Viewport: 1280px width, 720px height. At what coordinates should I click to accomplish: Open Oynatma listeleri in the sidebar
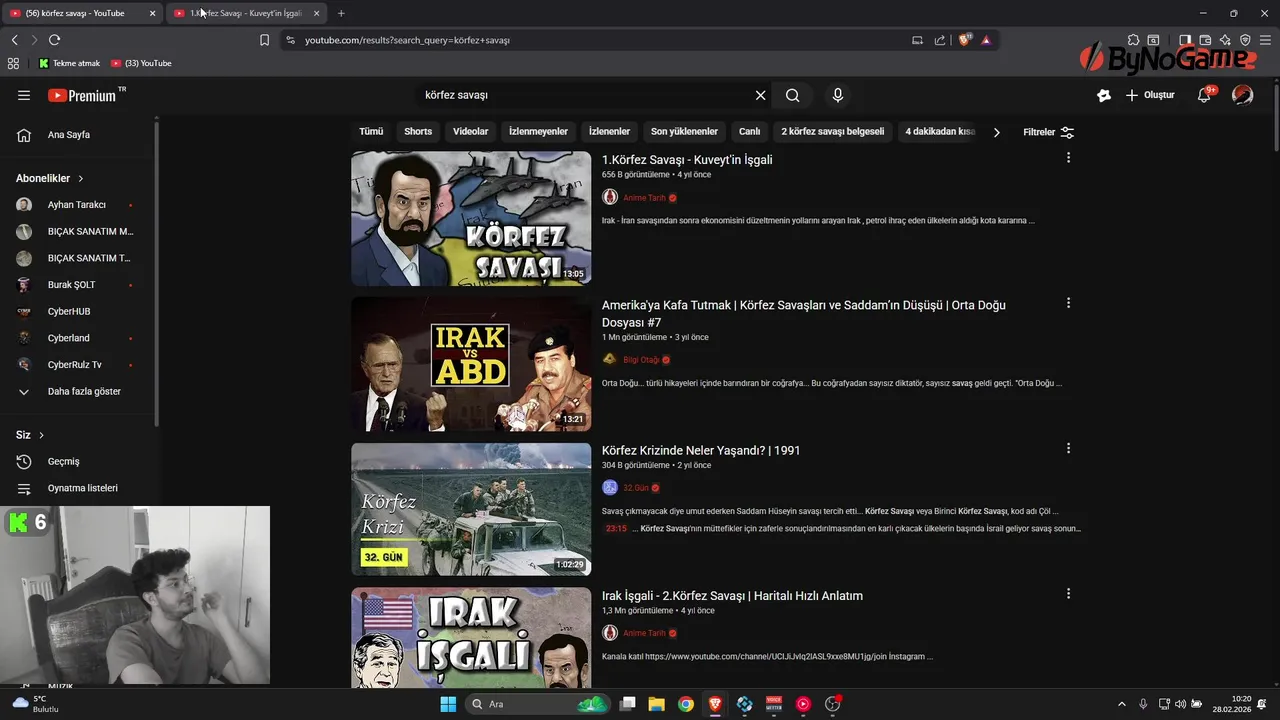pyautogui.click(x=78, y=488)
